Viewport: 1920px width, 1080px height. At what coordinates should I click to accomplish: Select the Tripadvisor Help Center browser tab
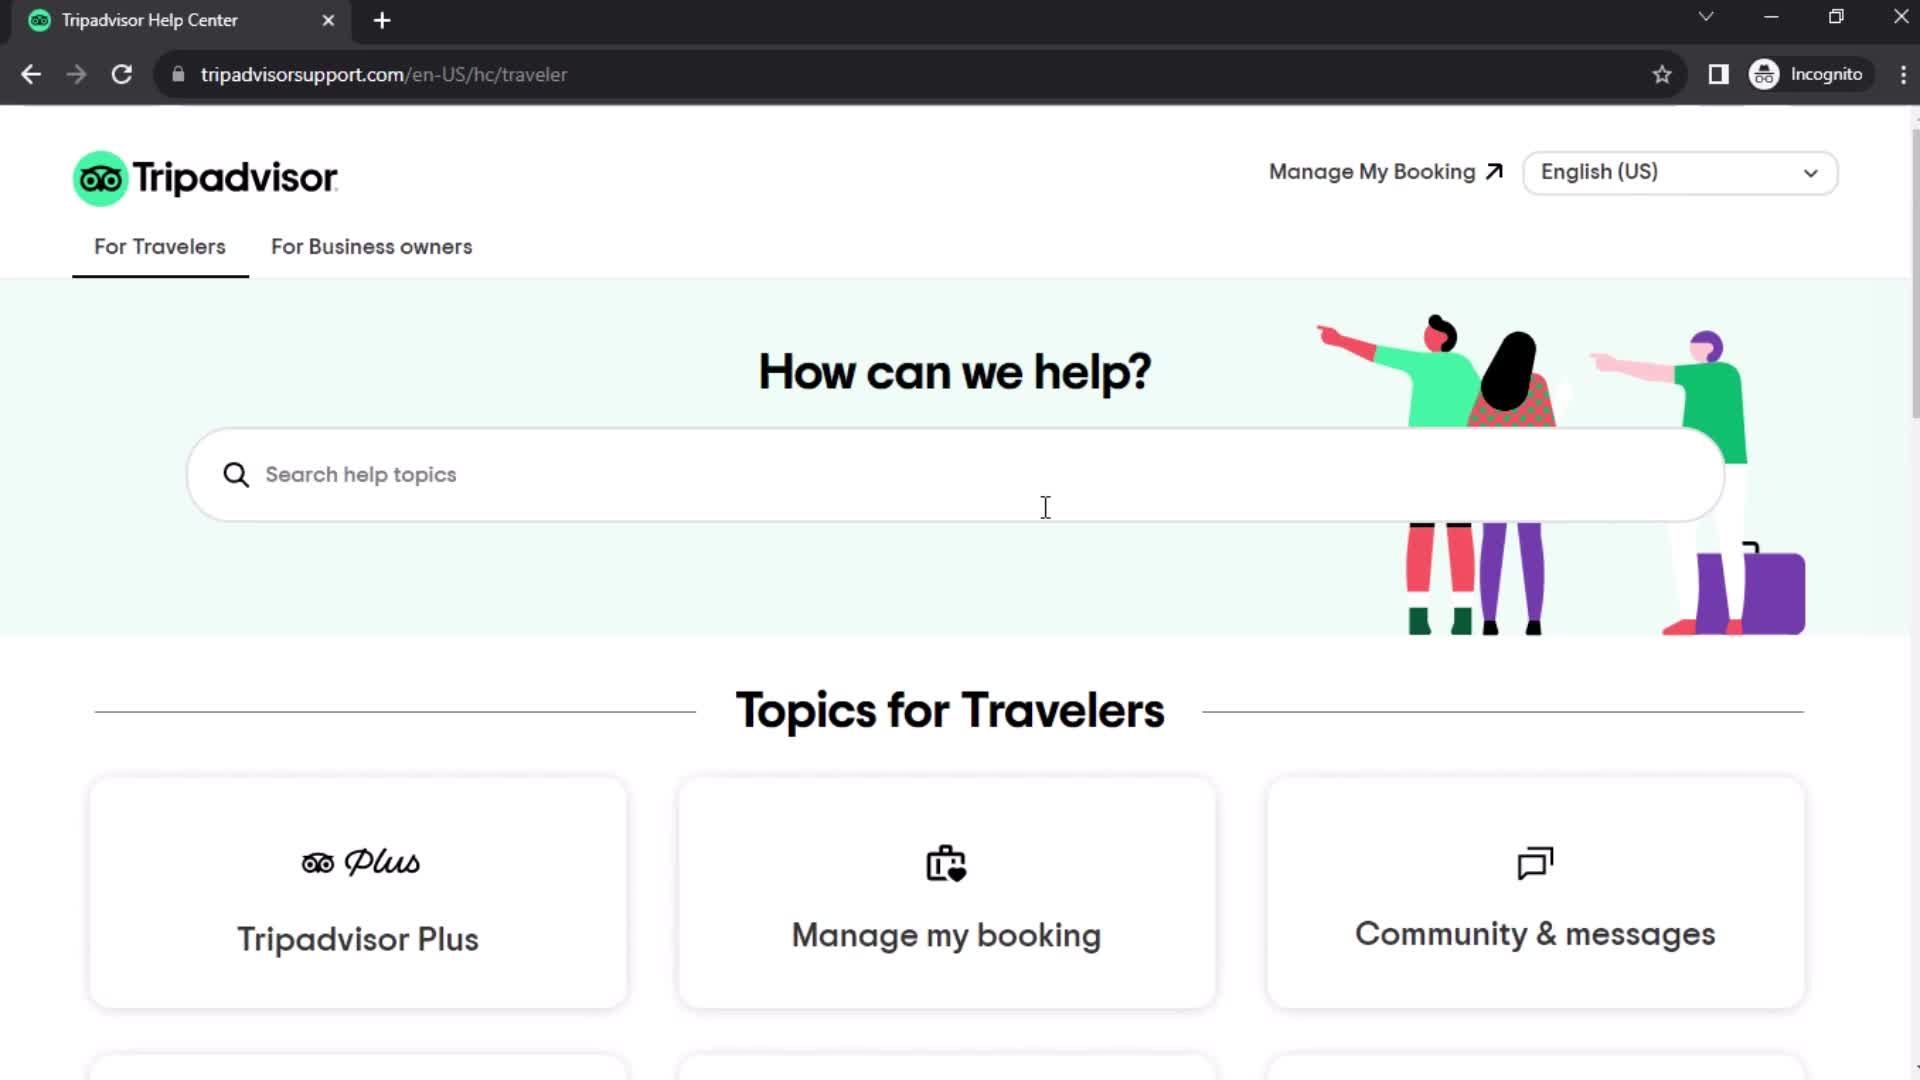[180, 21]
